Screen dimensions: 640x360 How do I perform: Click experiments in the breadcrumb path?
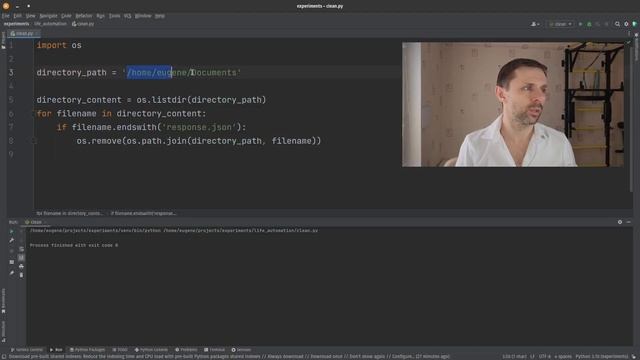(x=16, y=24)
